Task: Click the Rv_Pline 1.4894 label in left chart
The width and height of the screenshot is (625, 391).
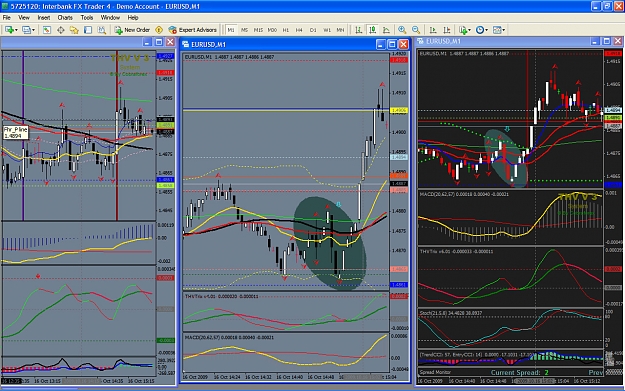Action: 16,132
